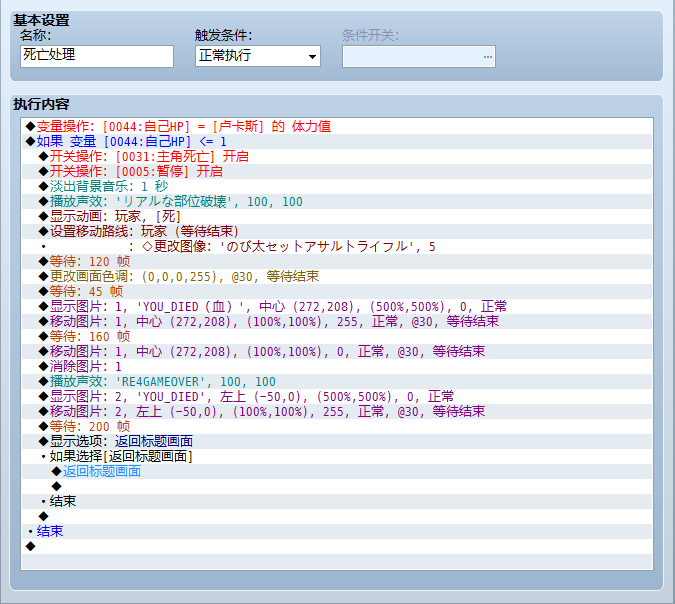Select the 显示图片: 1, 'YOU_DIED (血)' line
675x604 pixels.
[x=337, y=307]
